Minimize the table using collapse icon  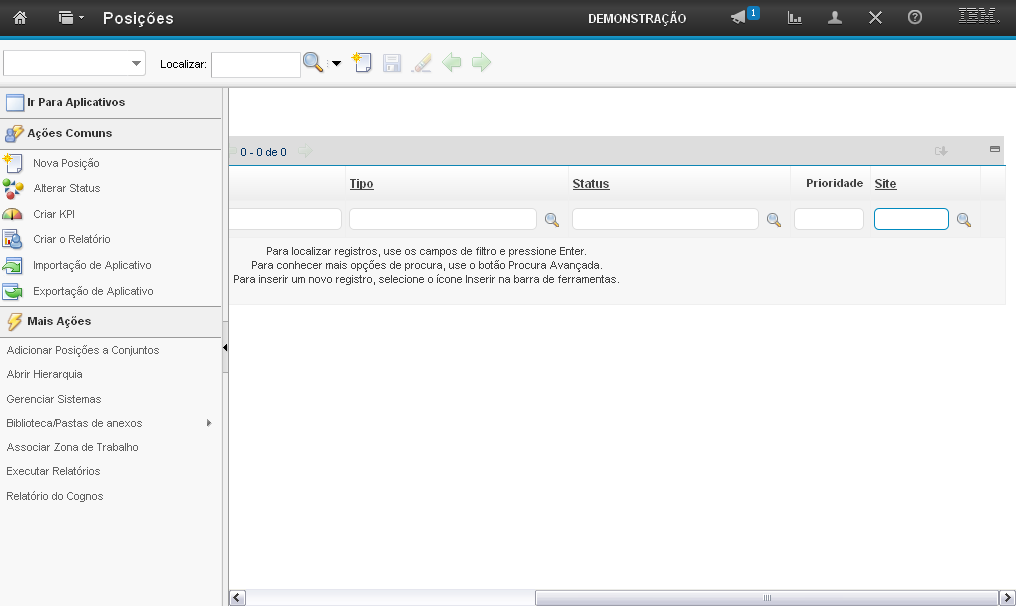point(995,150)
